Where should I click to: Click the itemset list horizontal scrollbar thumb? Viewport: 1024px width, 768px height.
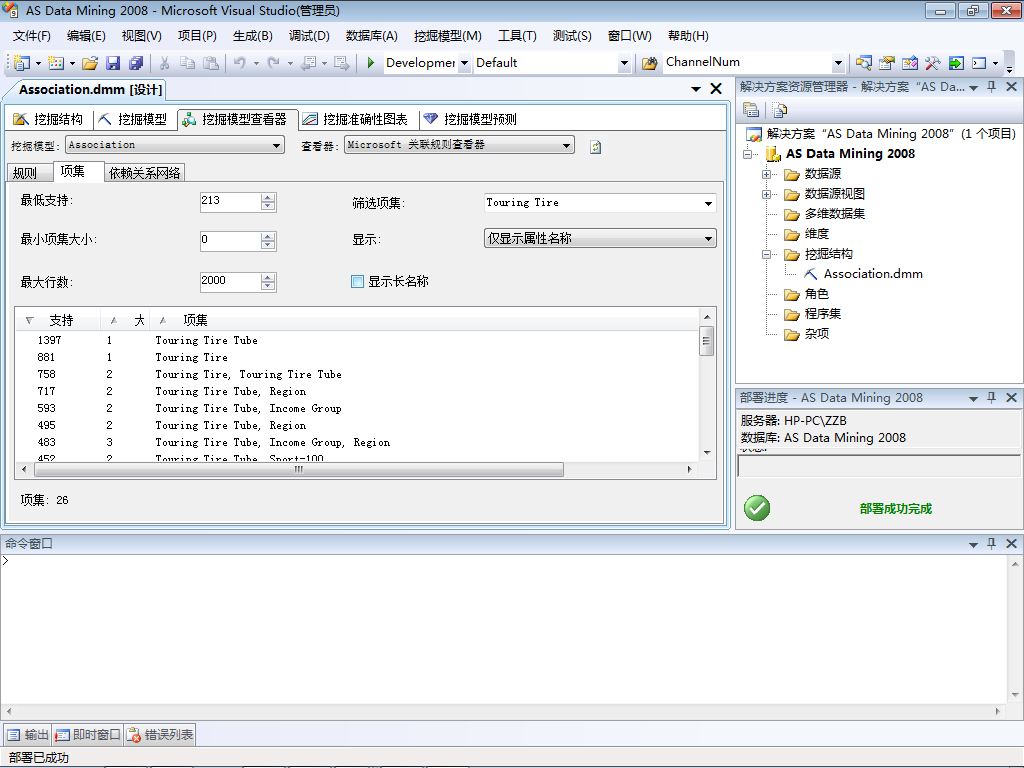pos(299,470)
